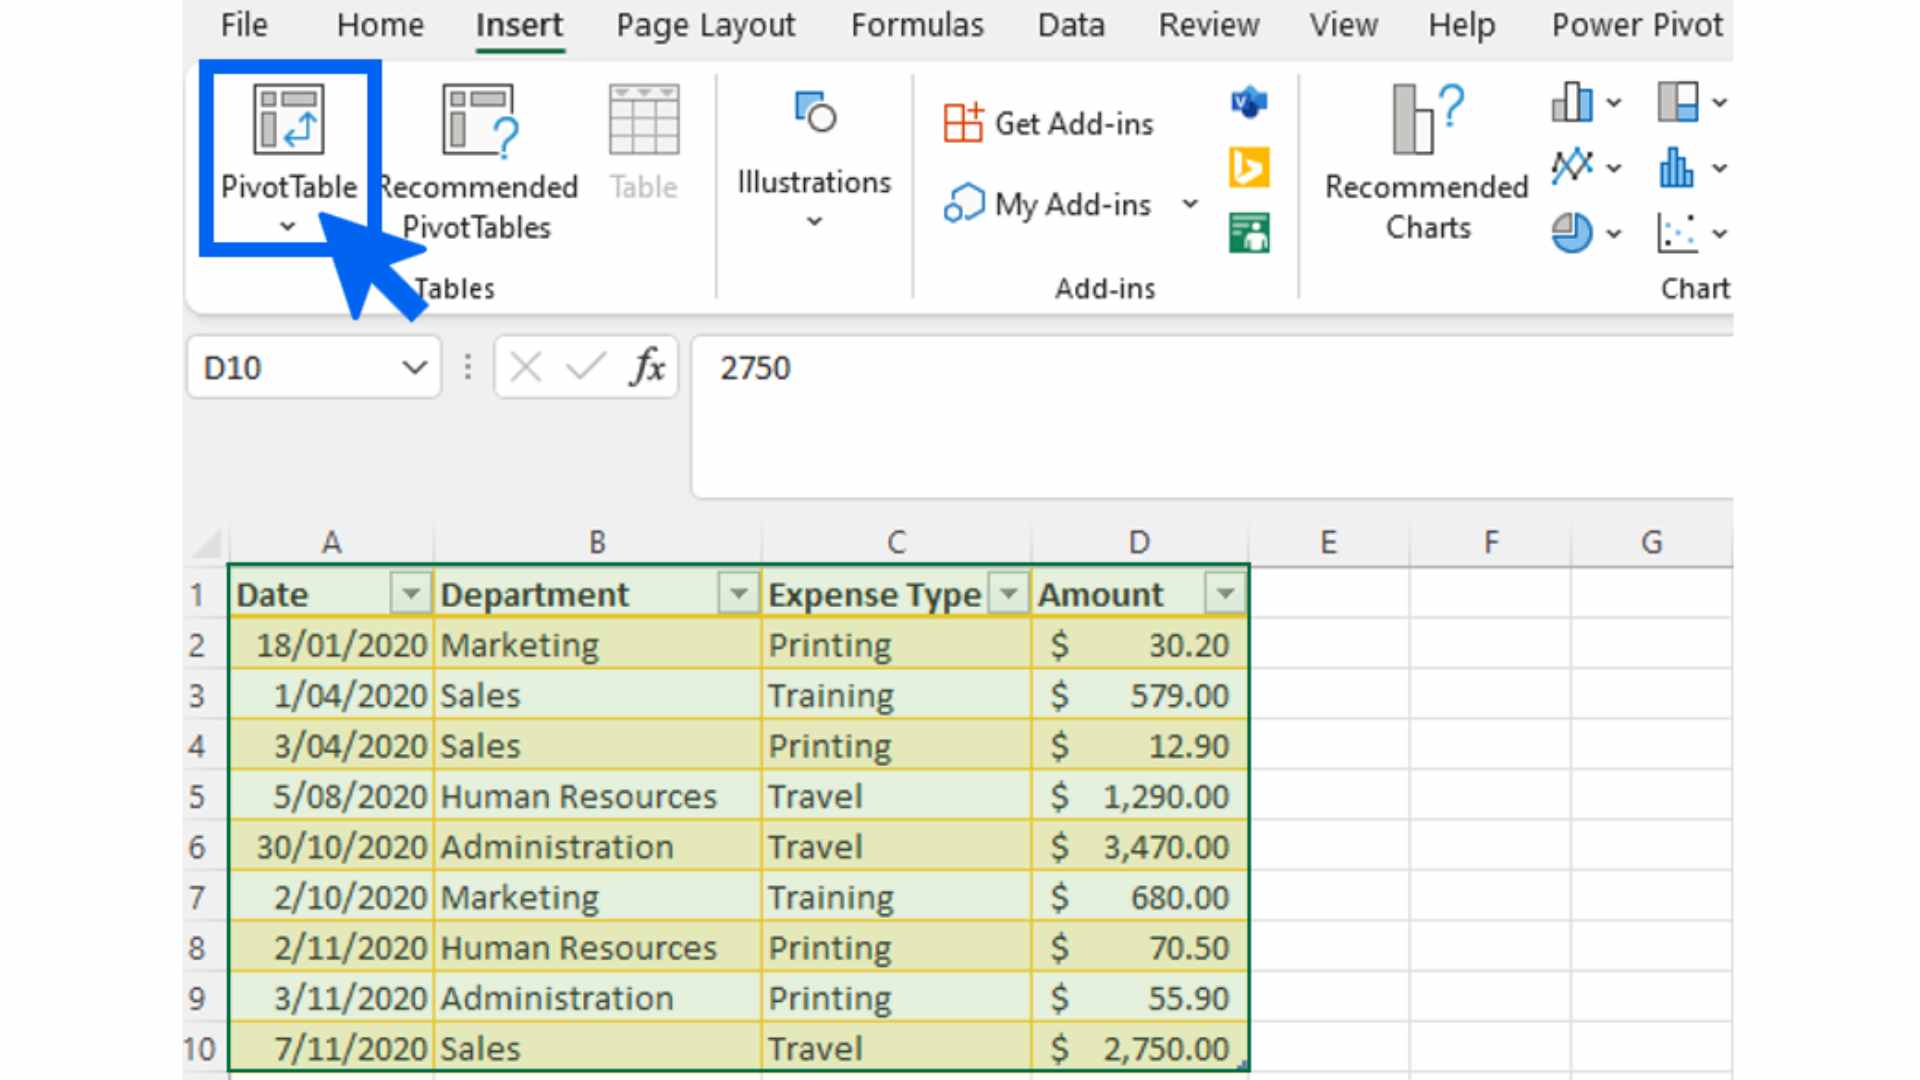The height and width of the screenshot is (1080, 1920).
Task: Switch to the Power Pivot tab
Action: pyautogui.click(x=1637, y=25)
